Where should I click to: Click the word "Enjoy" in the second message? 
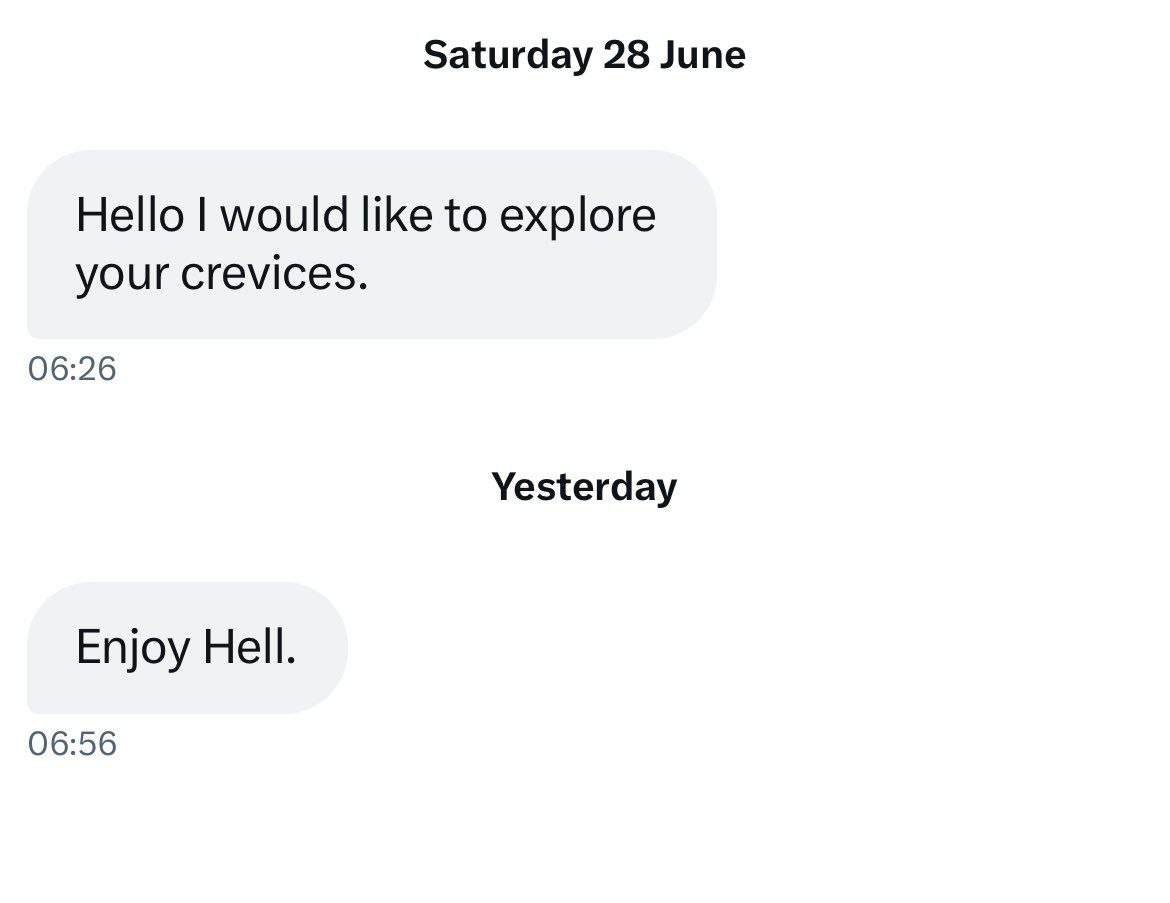pyautogui.click(x=132, y=650)
